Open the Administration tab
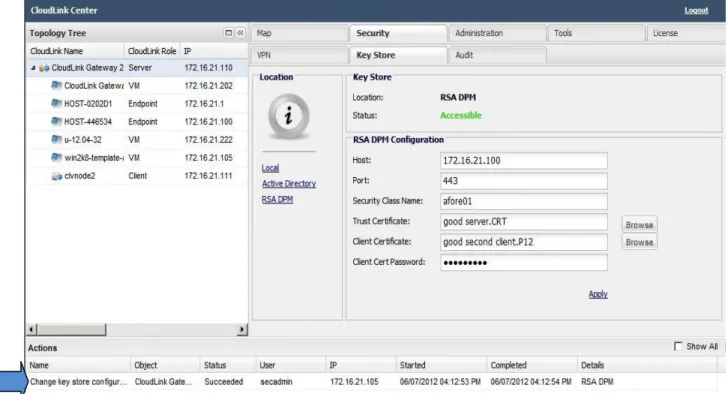The height and width of the screenshot is (394, 728). (498, 33)
